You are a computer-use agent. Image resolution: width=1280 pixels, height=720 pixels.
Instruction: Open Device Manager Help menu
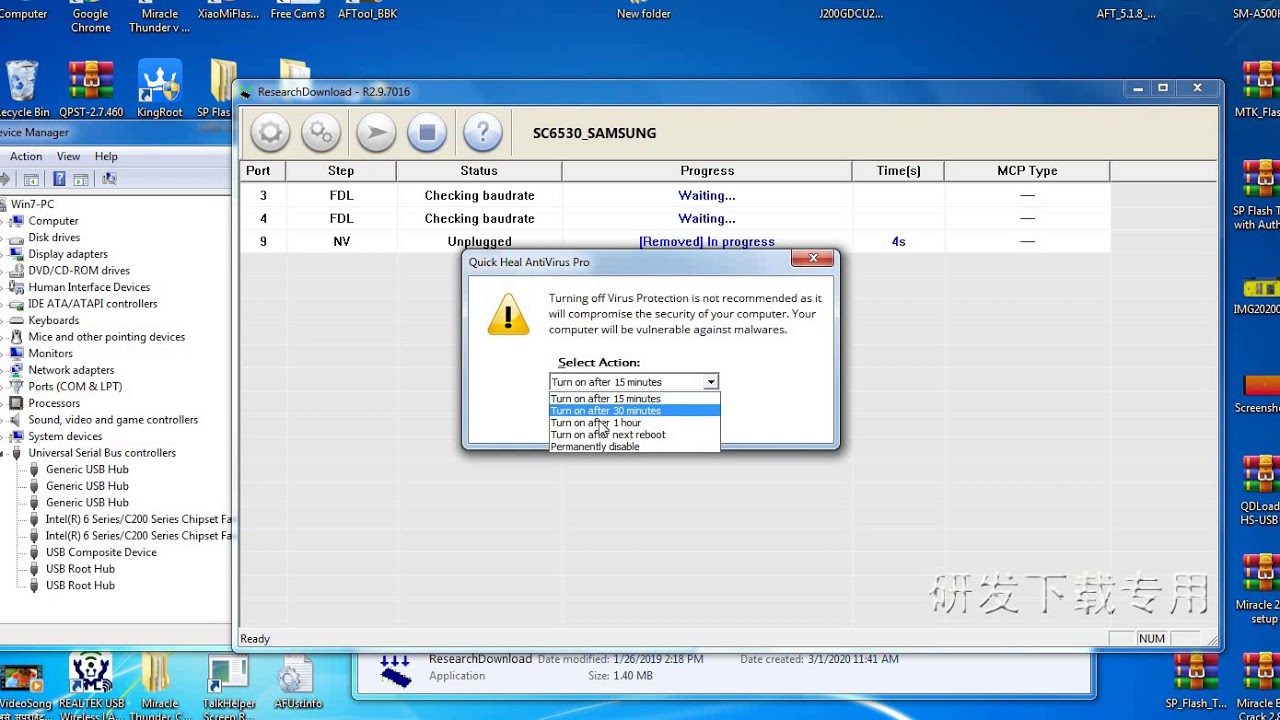pos(106,156)
